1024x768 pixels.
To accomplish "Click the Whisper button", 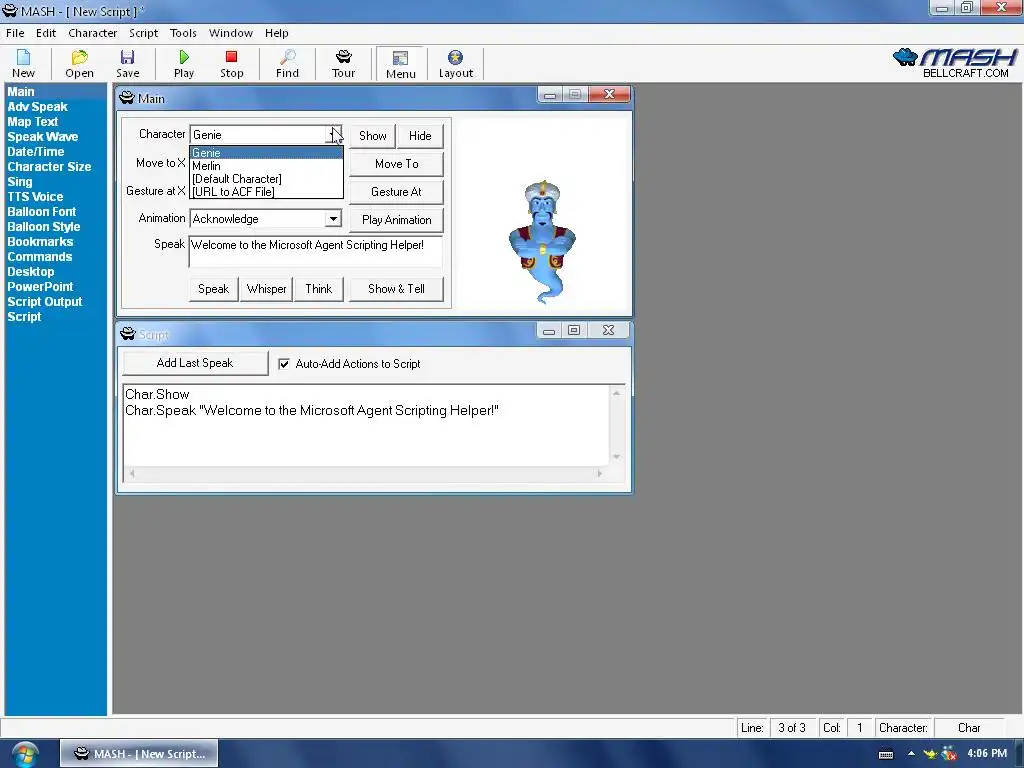I will (266, 289).
